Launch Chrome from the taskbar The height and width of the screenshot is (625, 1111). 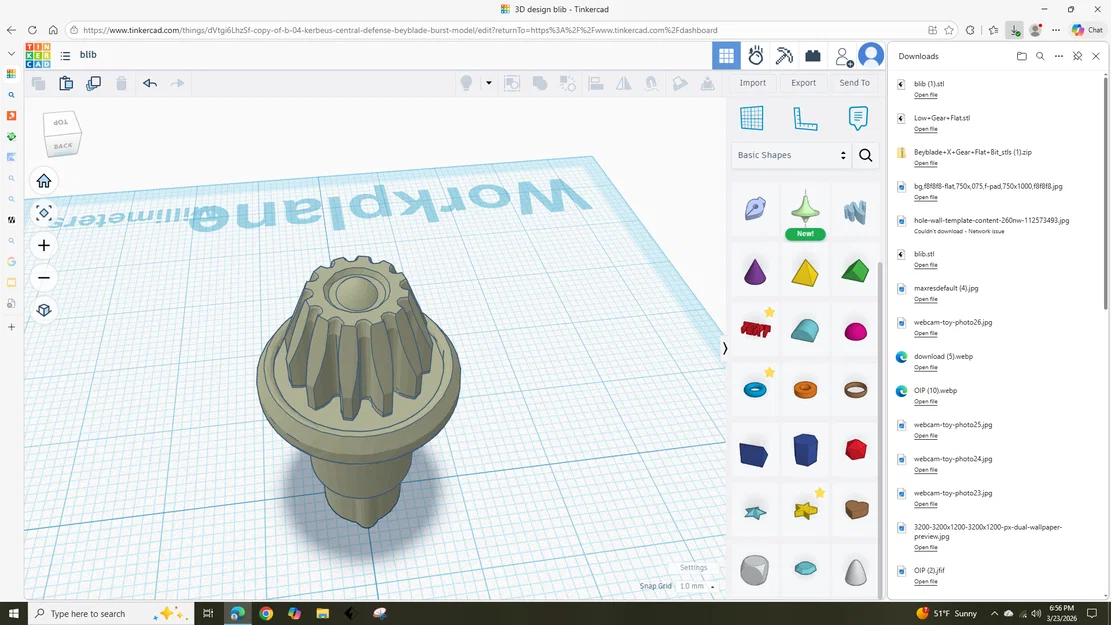pos(265,613)
